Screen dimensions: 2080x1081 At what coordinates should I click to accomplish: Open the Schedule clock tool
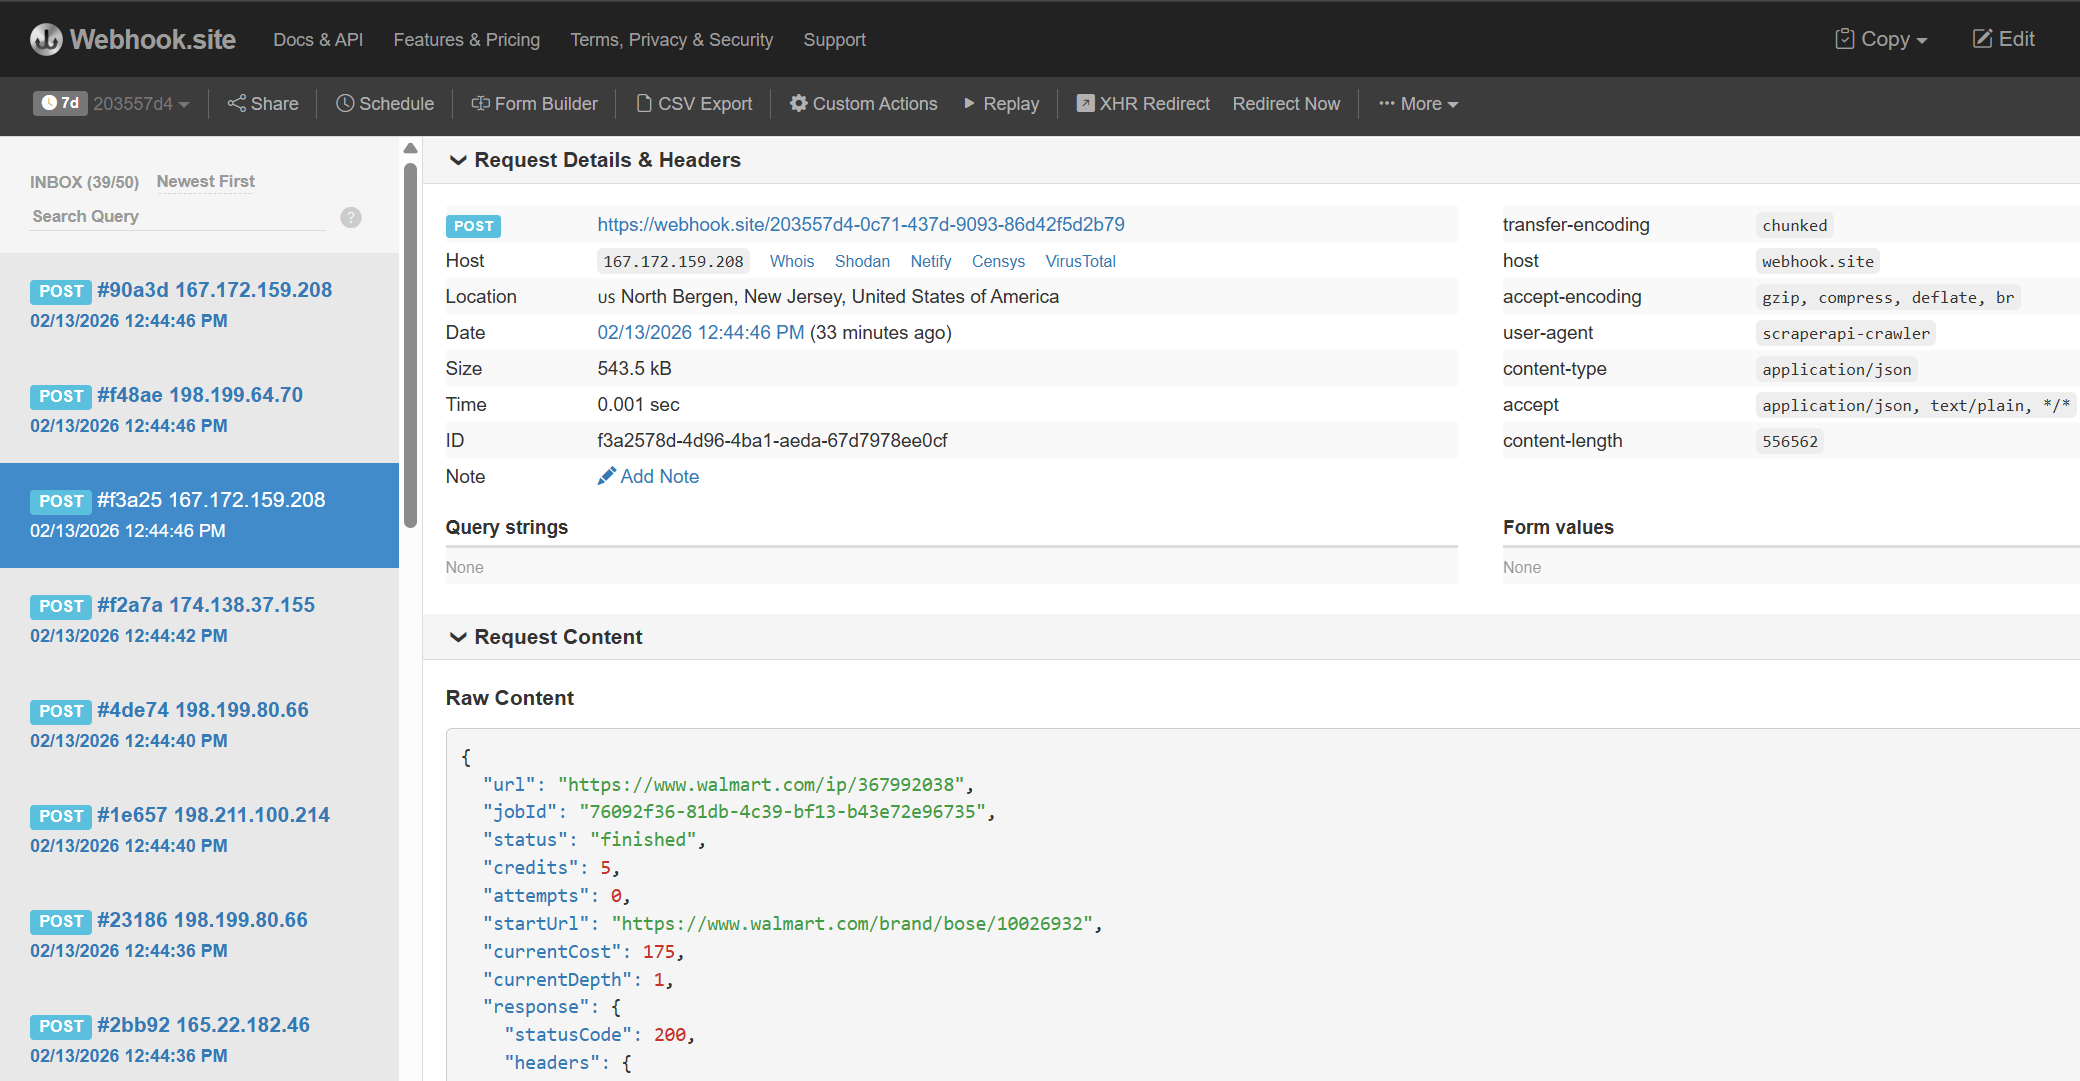[x=385, y=104]
